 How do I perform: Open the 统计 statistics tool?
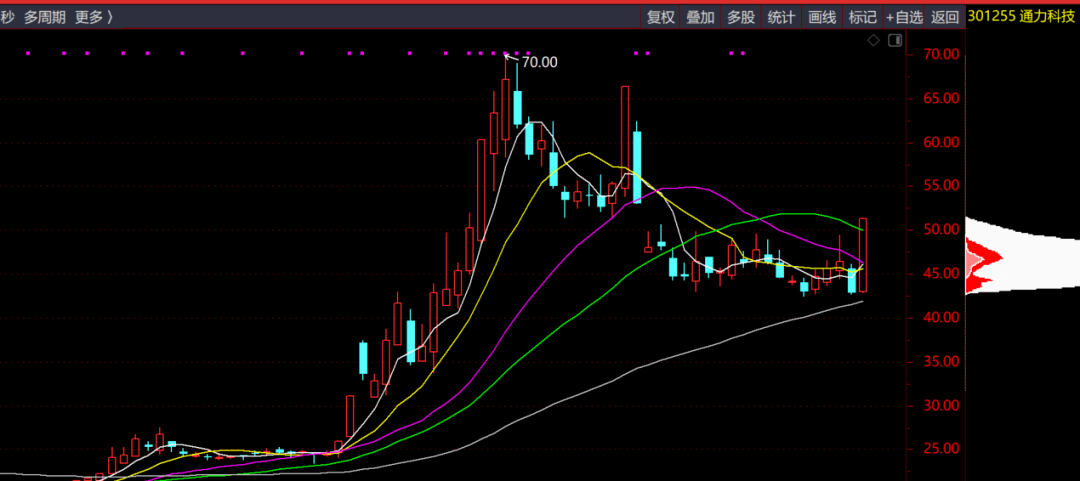click(x=781, y=17)
